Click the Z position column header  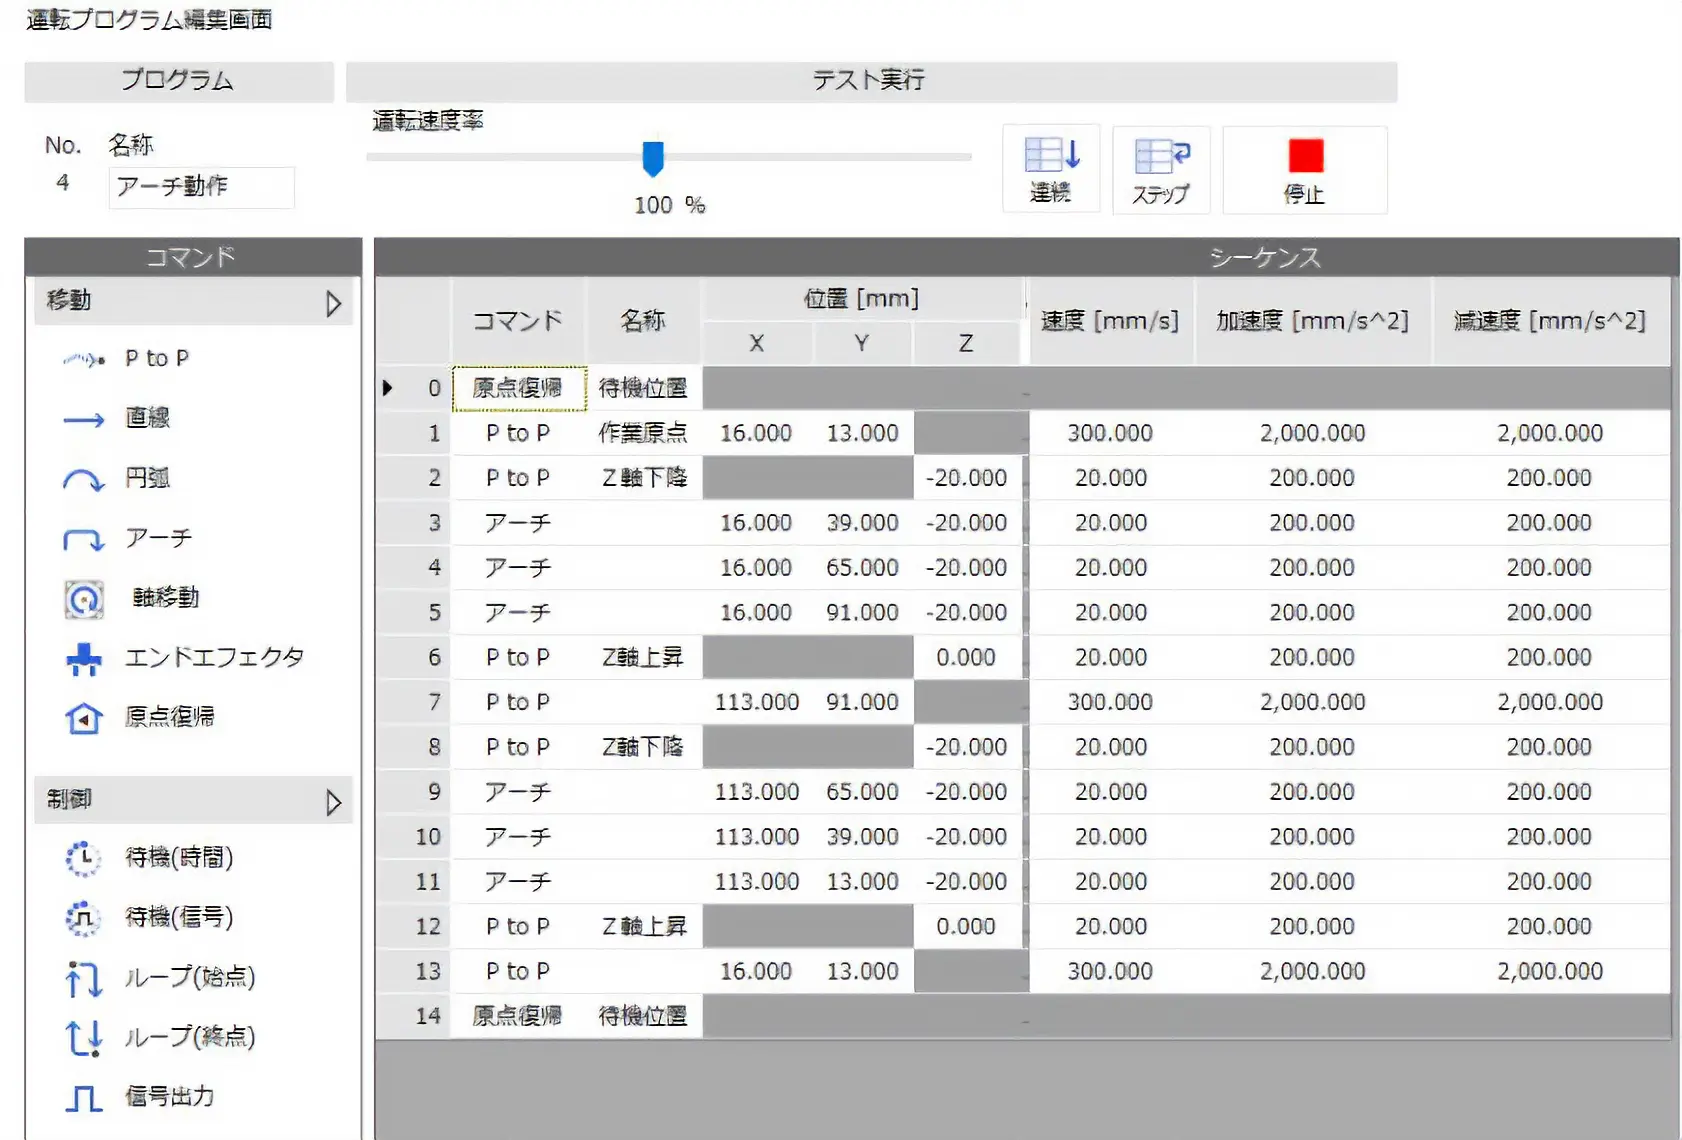(966, 343)
